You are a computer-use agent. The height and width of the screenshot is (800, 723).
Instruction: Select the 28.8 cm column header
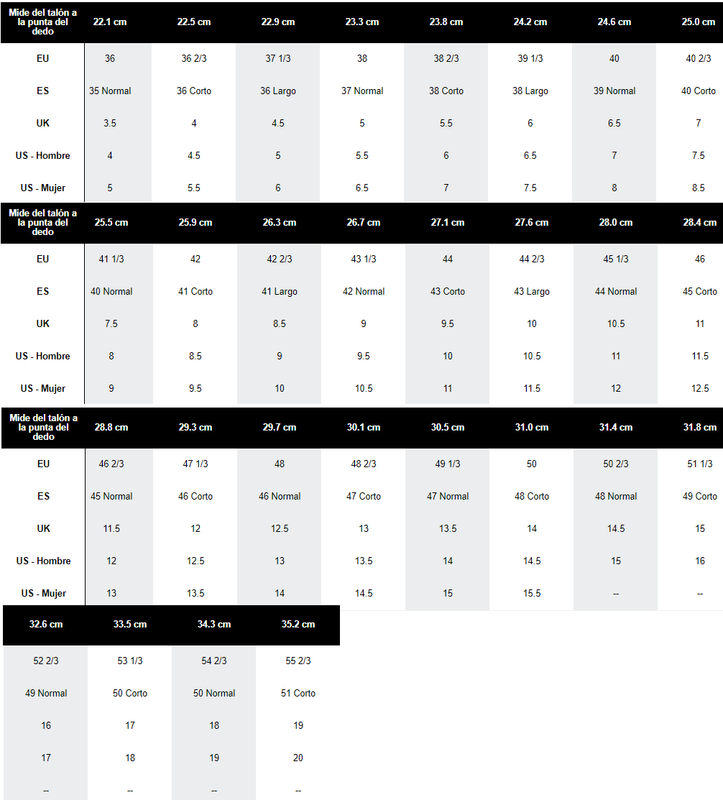110,427
